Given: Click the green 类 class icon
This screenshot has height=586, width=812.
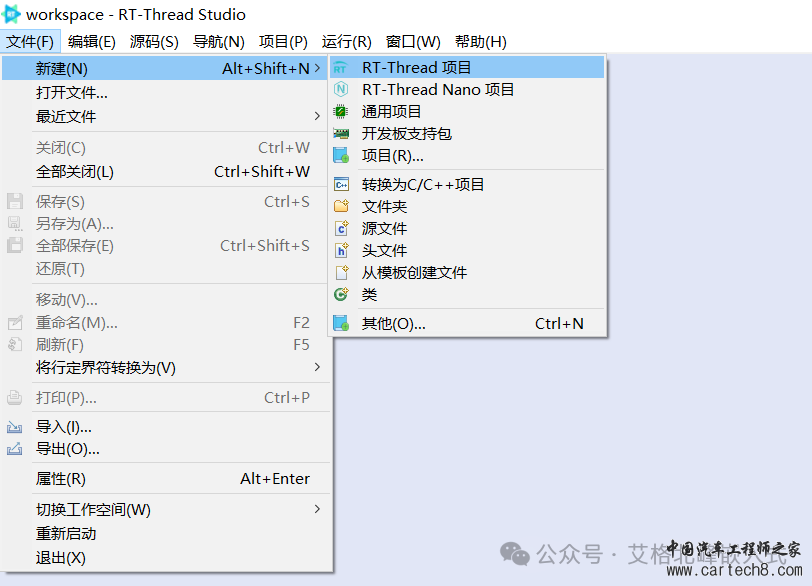Looking at the screenshot, I should (x=341, y=294).
